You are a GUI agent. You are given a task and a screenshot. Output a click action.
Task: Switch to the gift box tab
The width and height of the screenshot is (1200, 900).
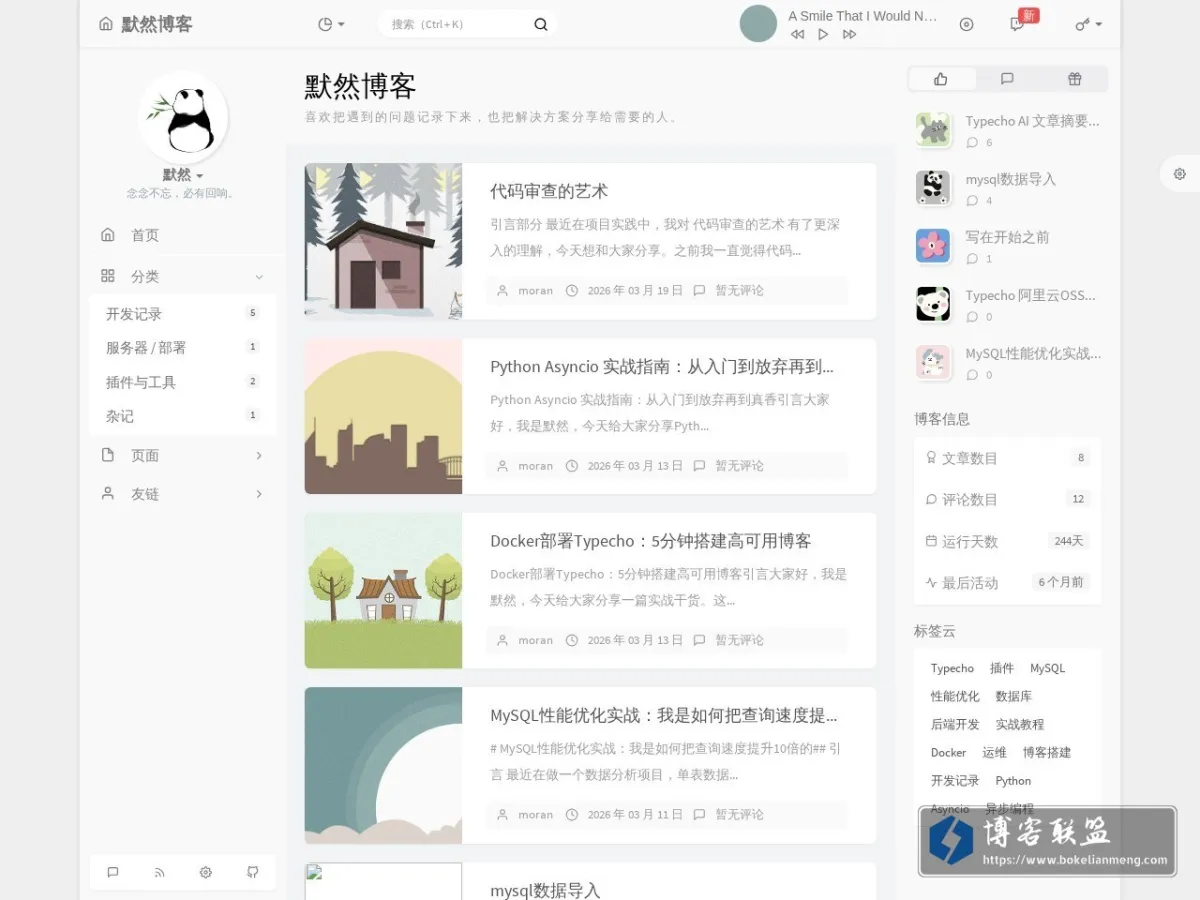click(1074, 79)
